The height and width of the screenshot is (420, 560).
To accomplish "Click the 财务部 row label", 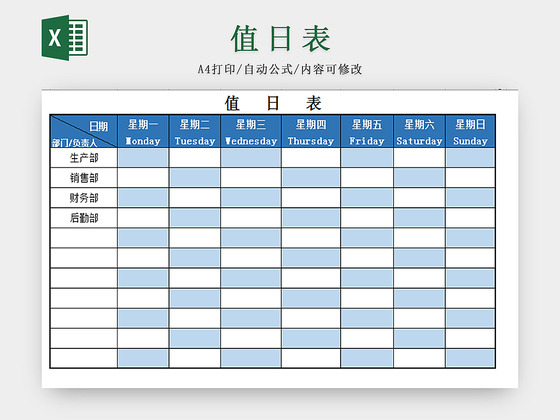I will pyautogui.click(x=84, y=198).
